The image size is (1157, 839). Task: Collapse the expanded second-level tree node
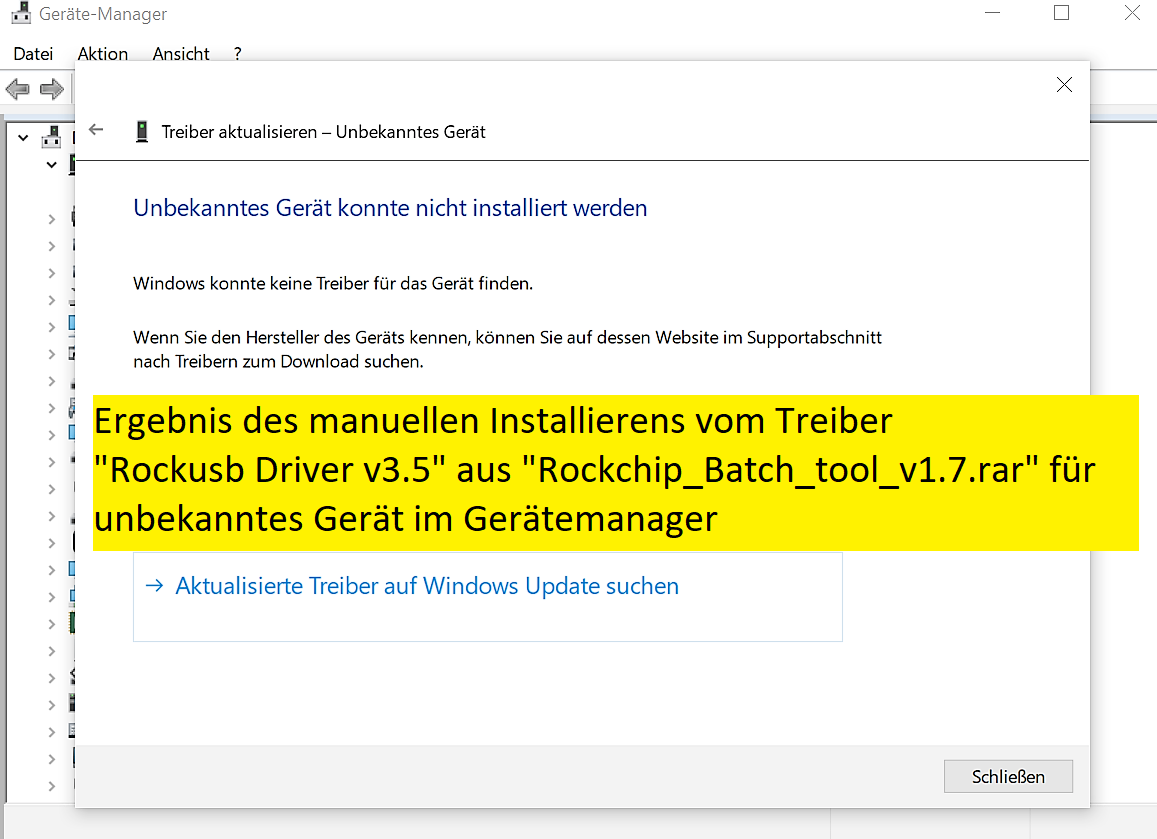point(52,165)
